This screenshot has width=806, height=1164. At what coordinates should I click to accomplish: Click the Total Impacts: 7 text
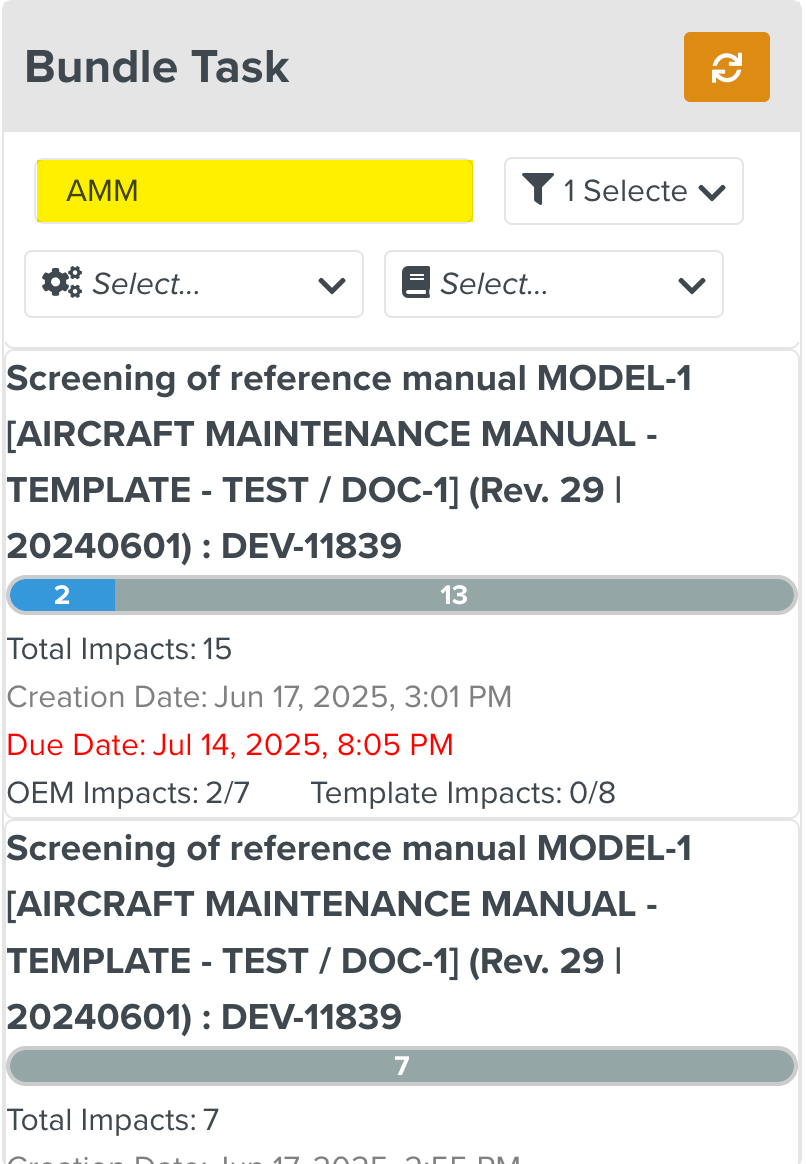112,1119
